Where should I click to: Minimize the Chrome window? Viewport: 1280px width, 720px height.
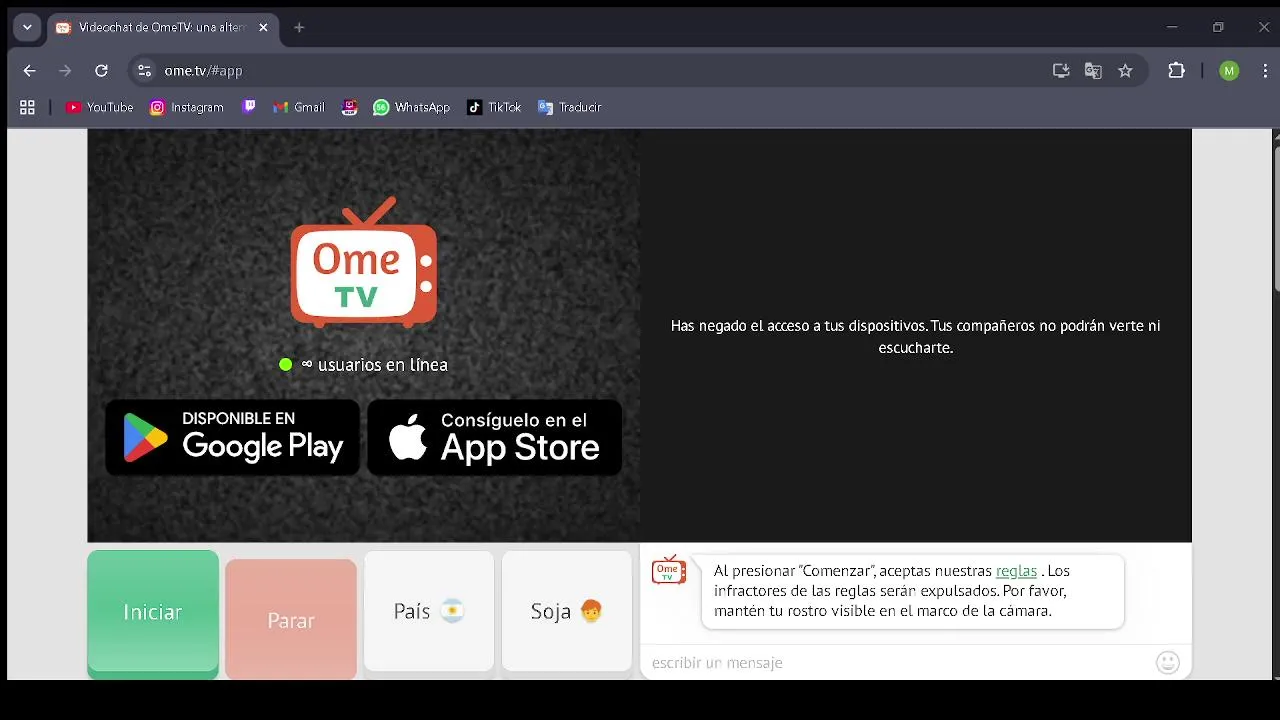1172,28
